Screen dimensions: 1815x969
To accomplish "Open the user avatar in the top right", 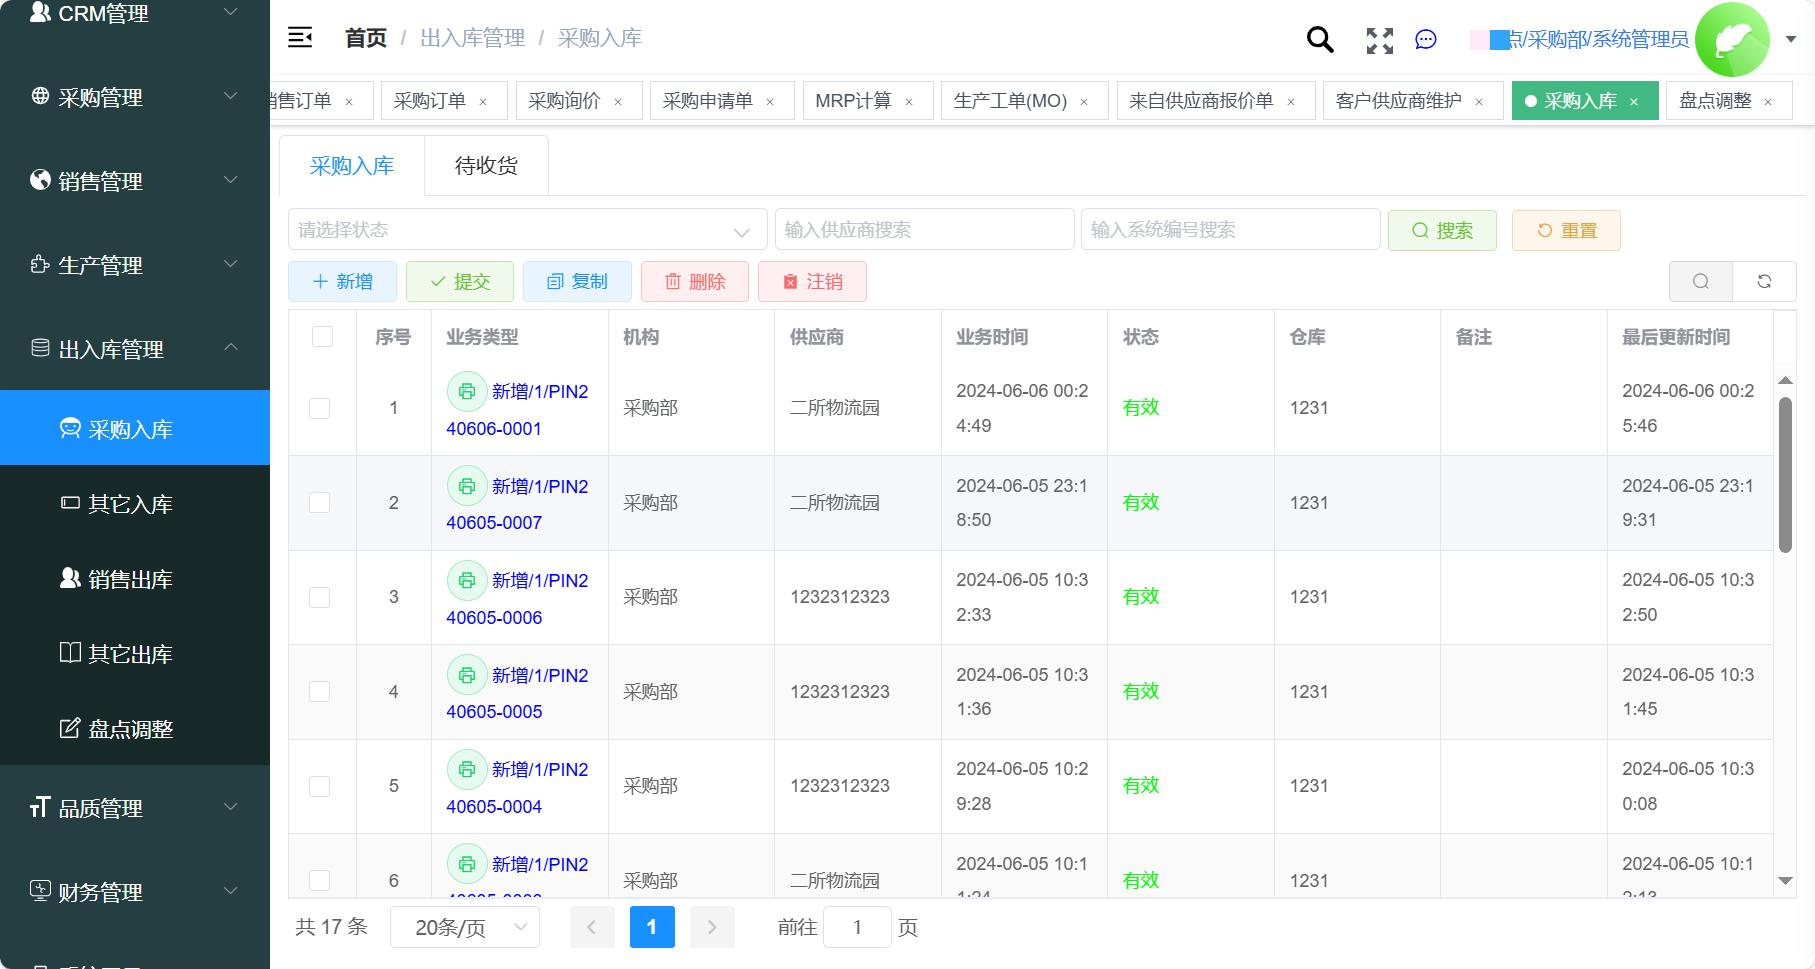I will click(1733, 39).
